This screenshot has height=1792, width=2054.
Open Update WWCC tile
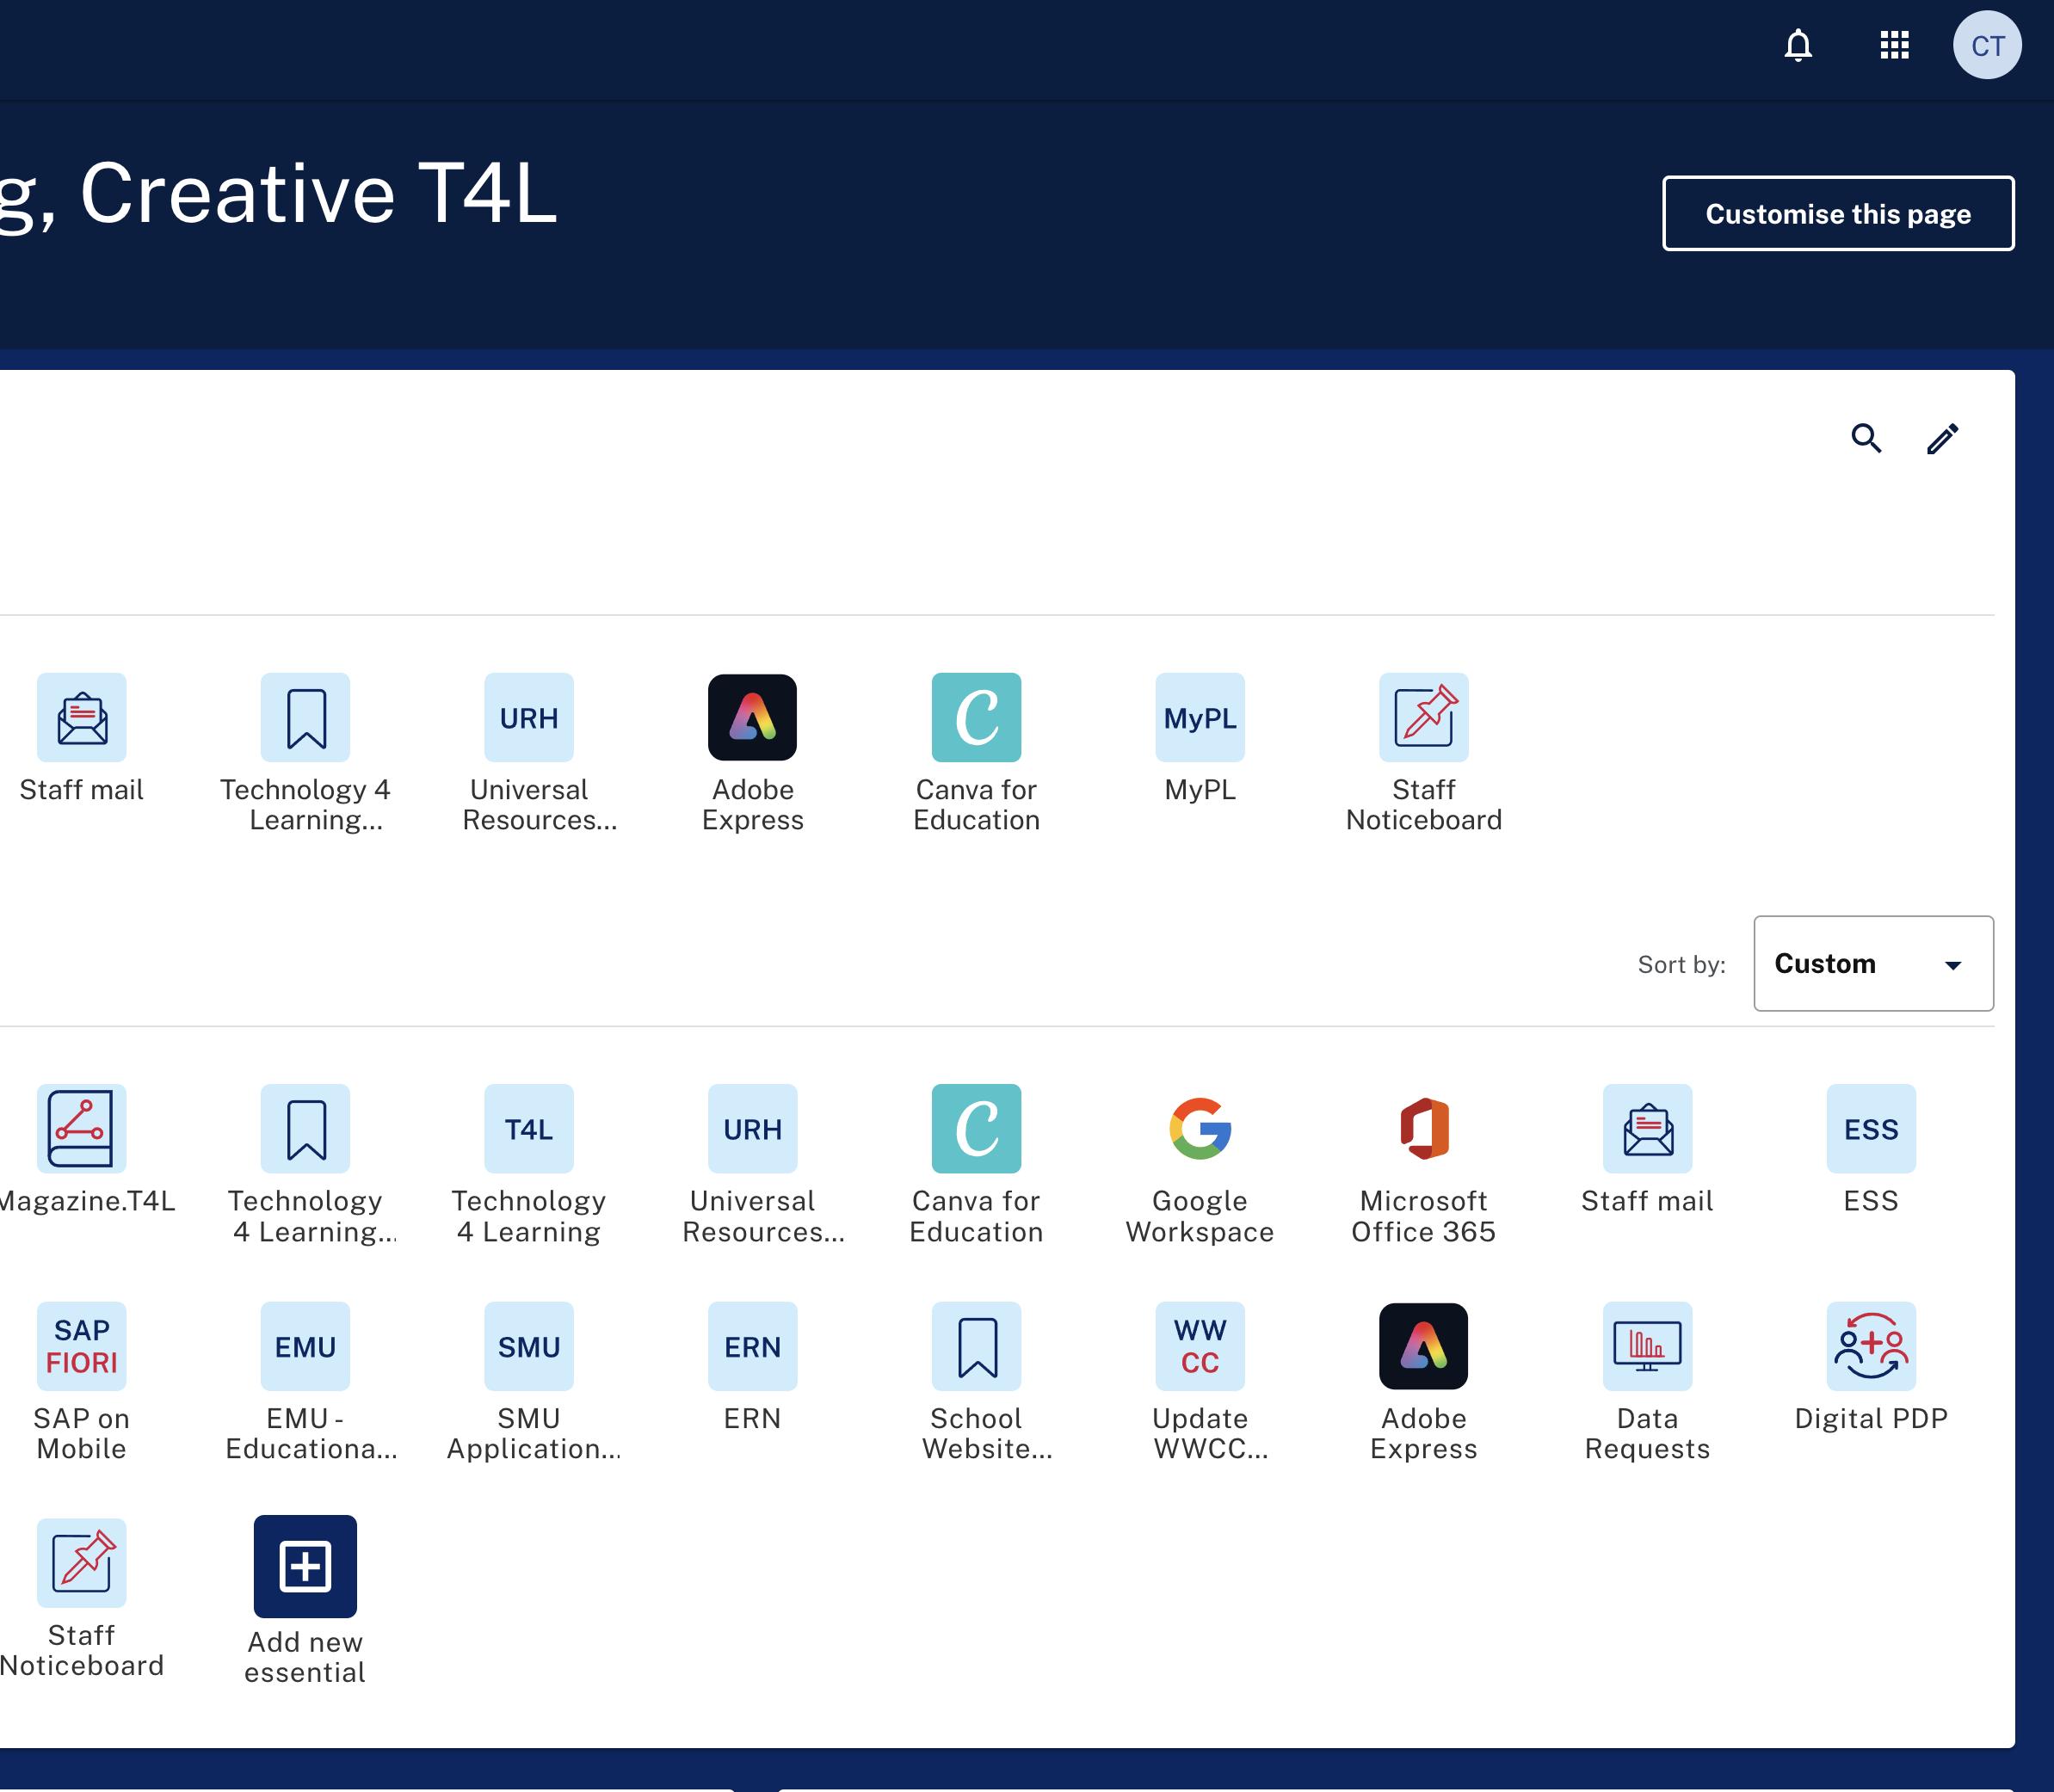click(1199, 1346)
